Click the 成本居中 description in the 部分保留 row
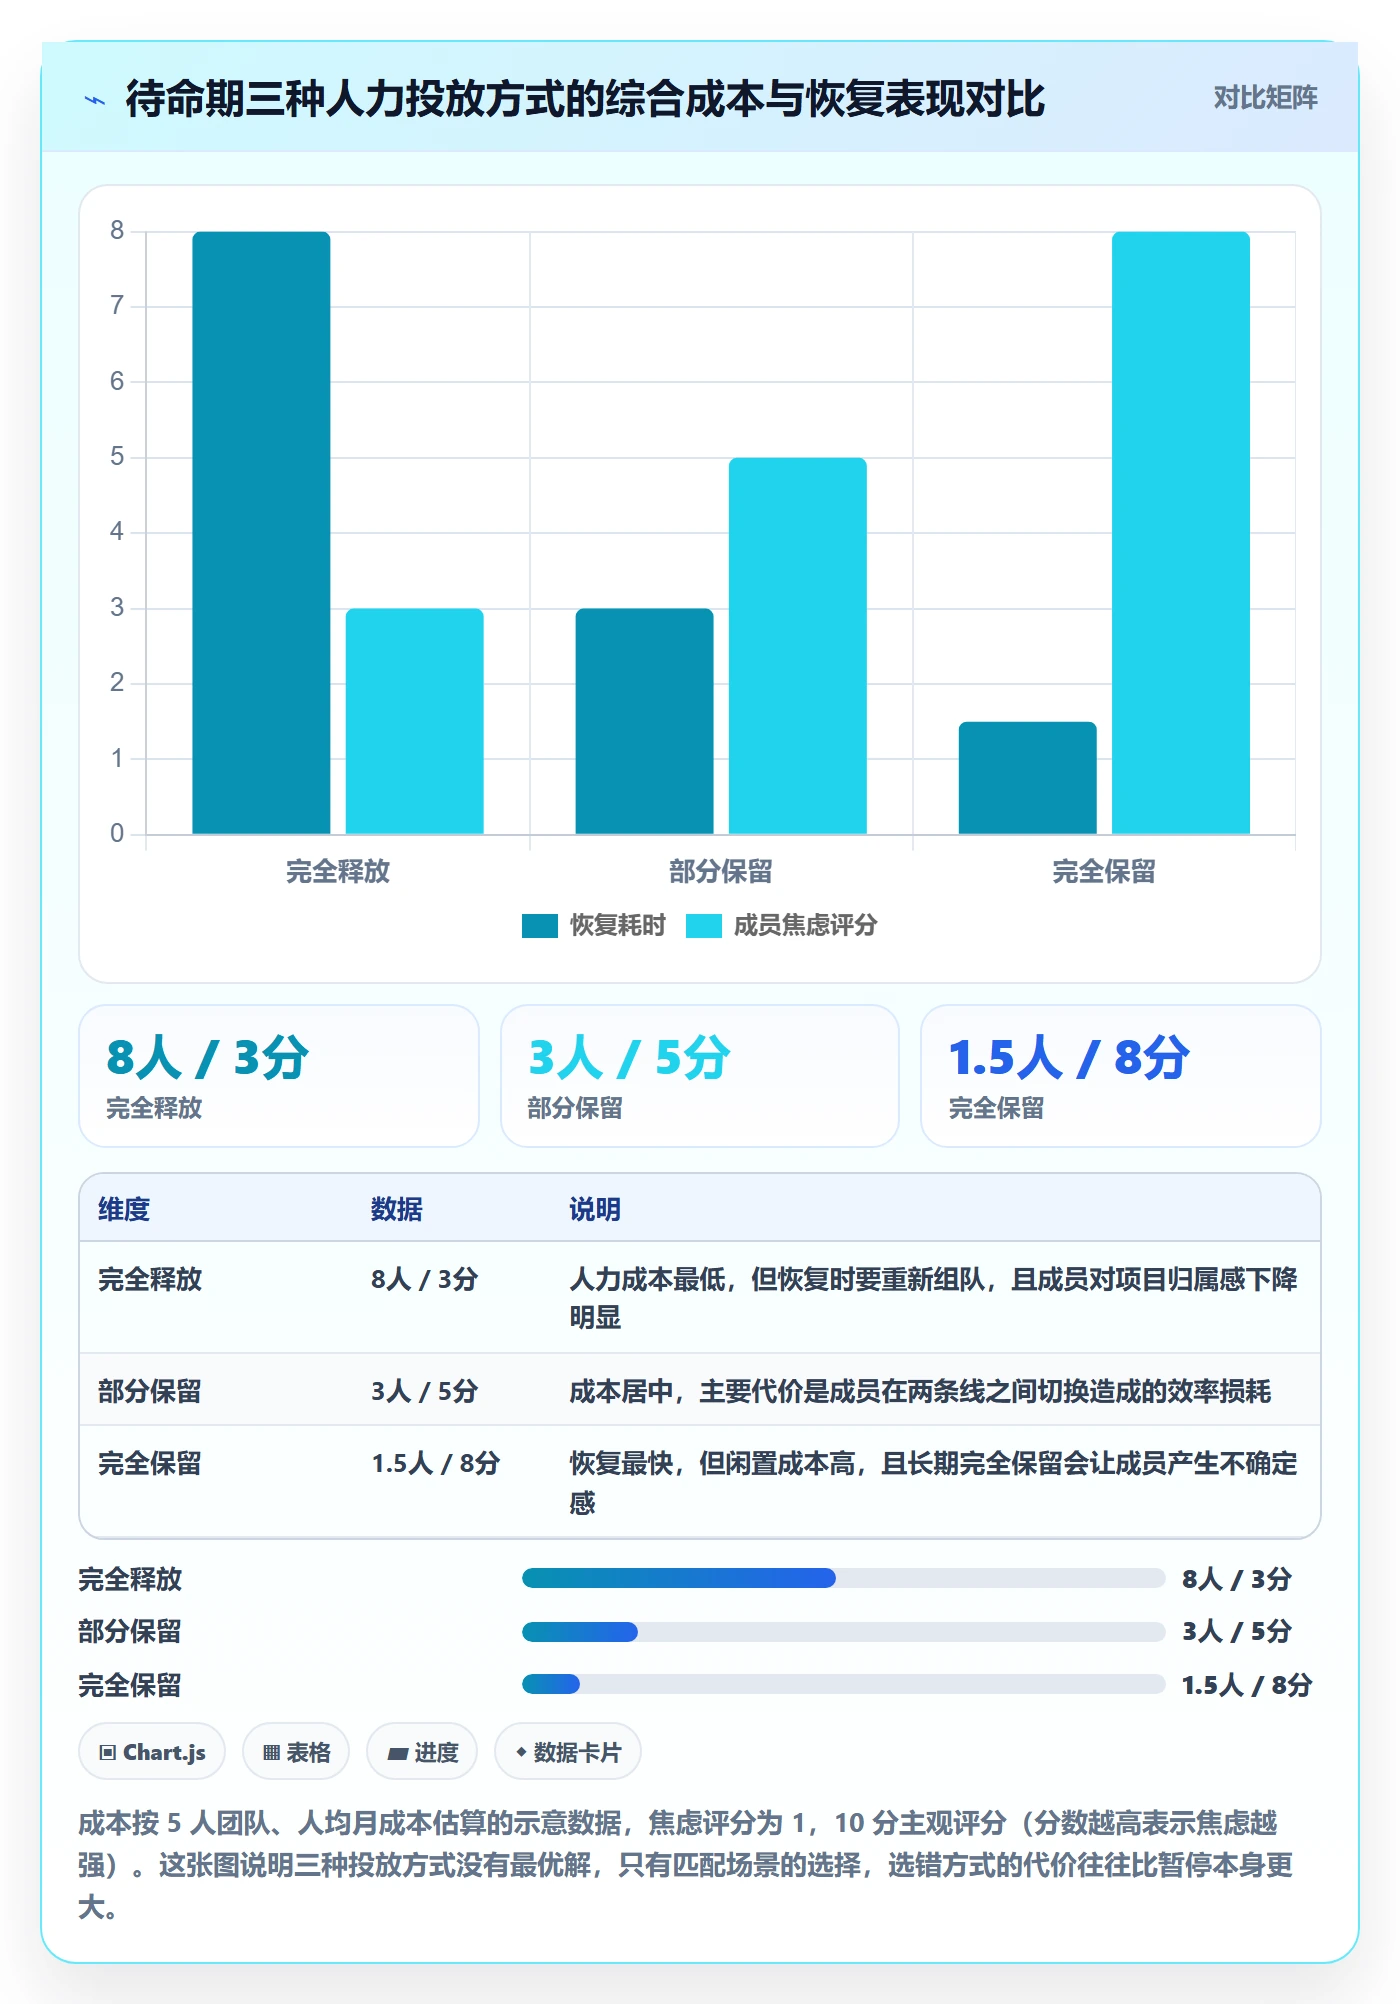1400x2004 pixels. coord(920,1391)
